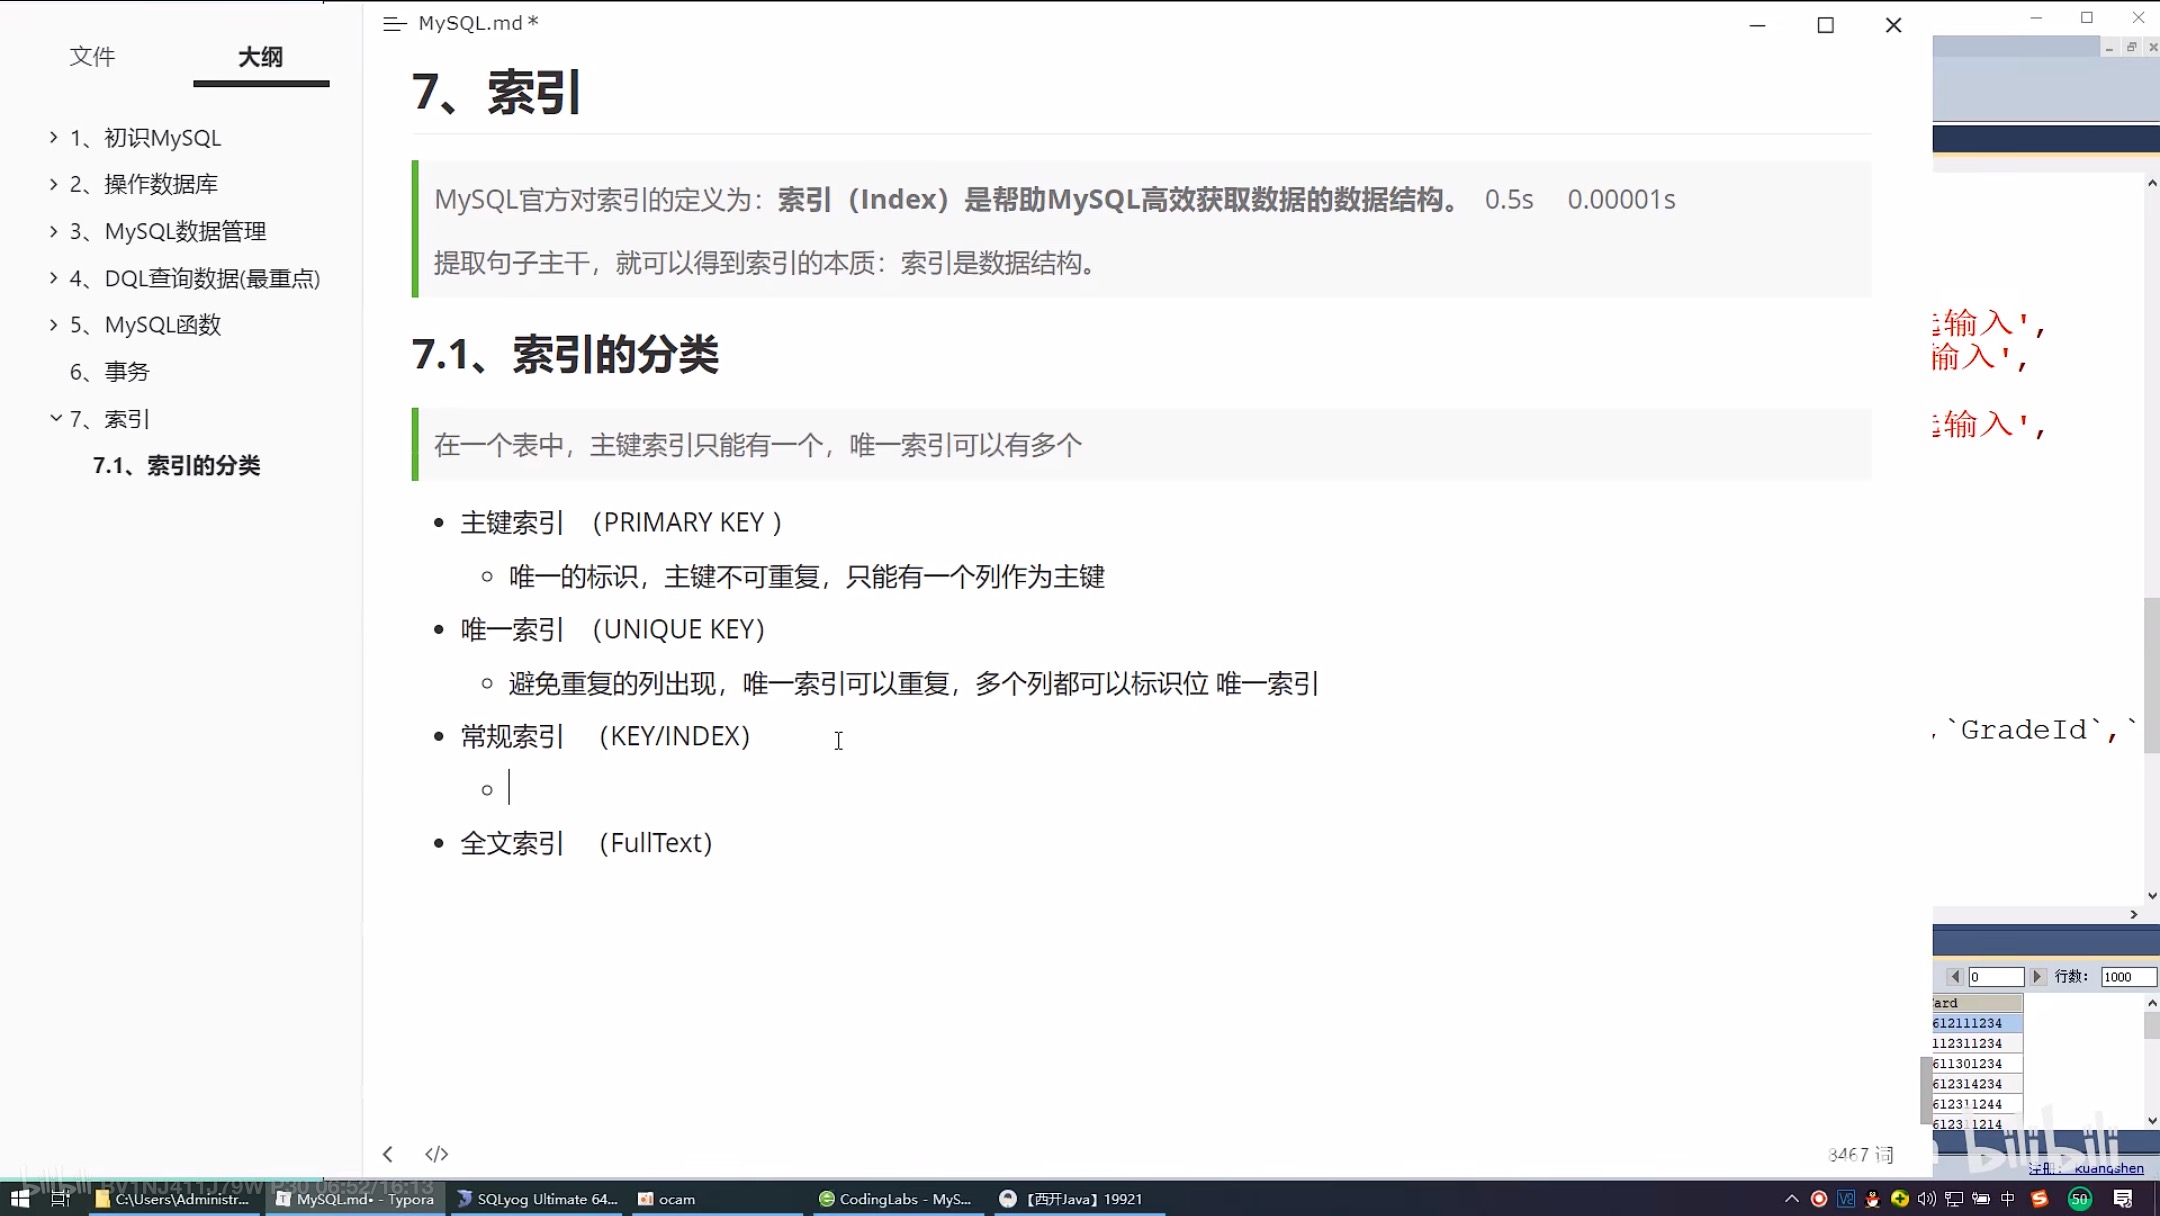Collapse the '7、索引' outline section
The height and width of the screenshot is (1216, 2160).
pos(55,418)
